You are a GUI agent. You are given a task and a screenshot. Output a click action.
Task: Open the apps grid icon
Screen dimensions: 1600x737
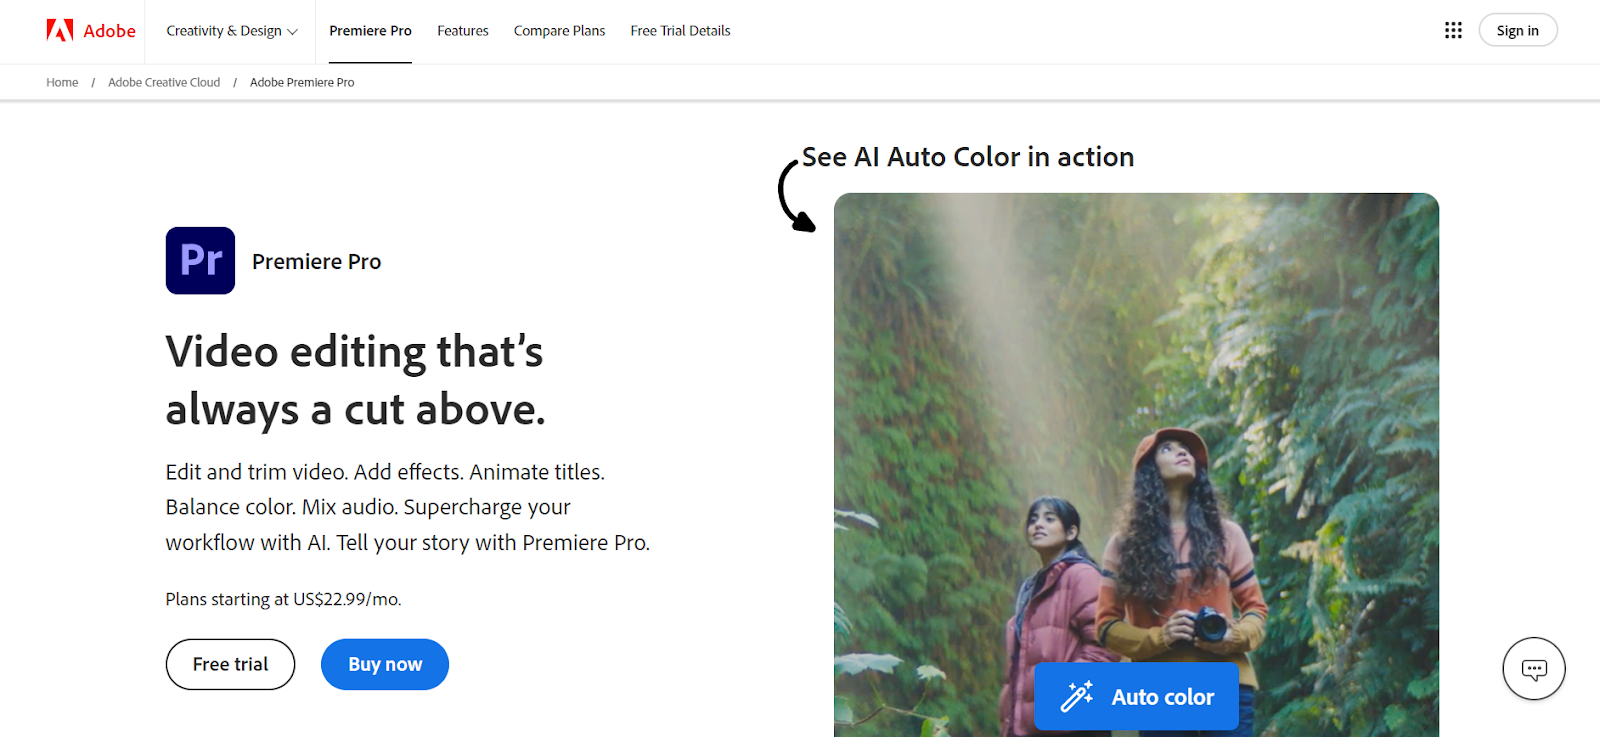pyautogui.click(x=1453, y=31)
